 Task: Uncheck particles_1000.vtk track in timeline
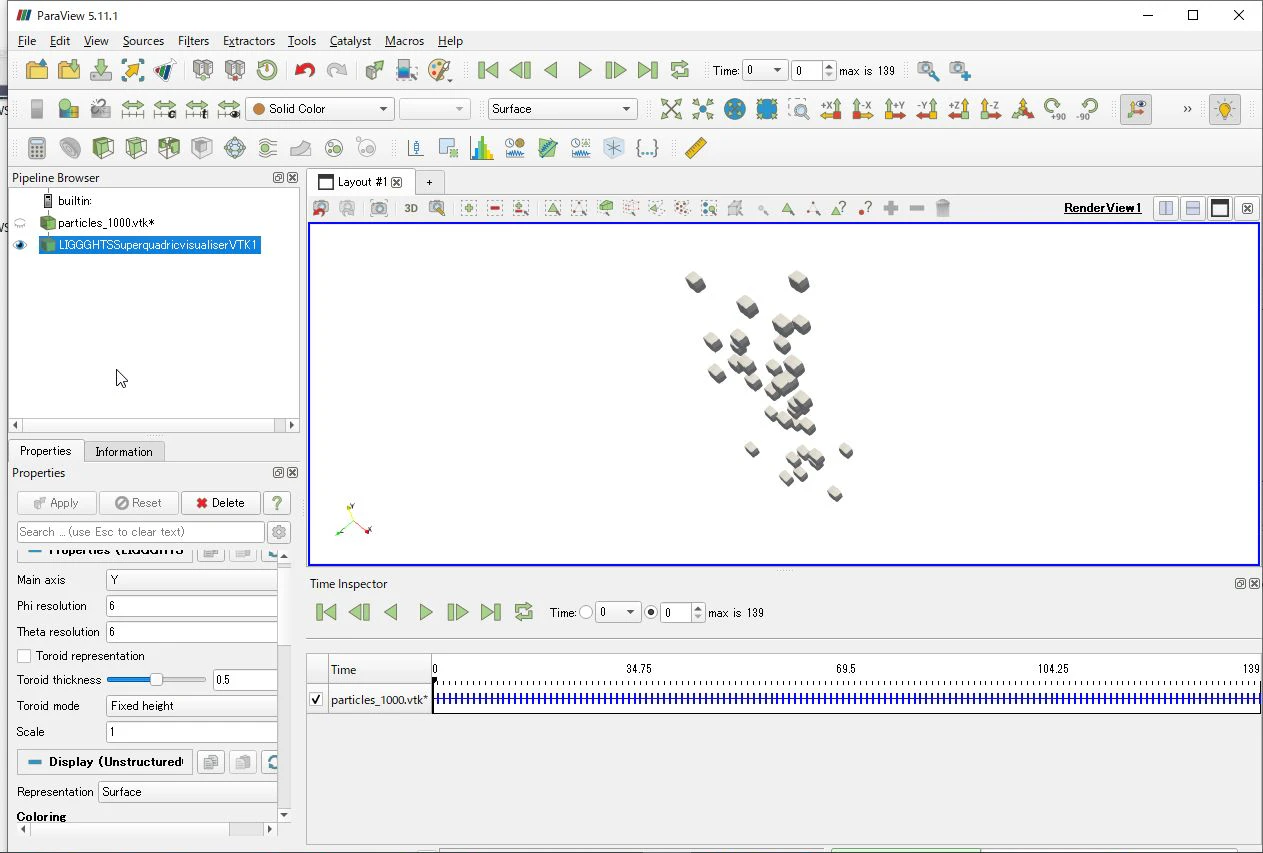pos(316,700)
